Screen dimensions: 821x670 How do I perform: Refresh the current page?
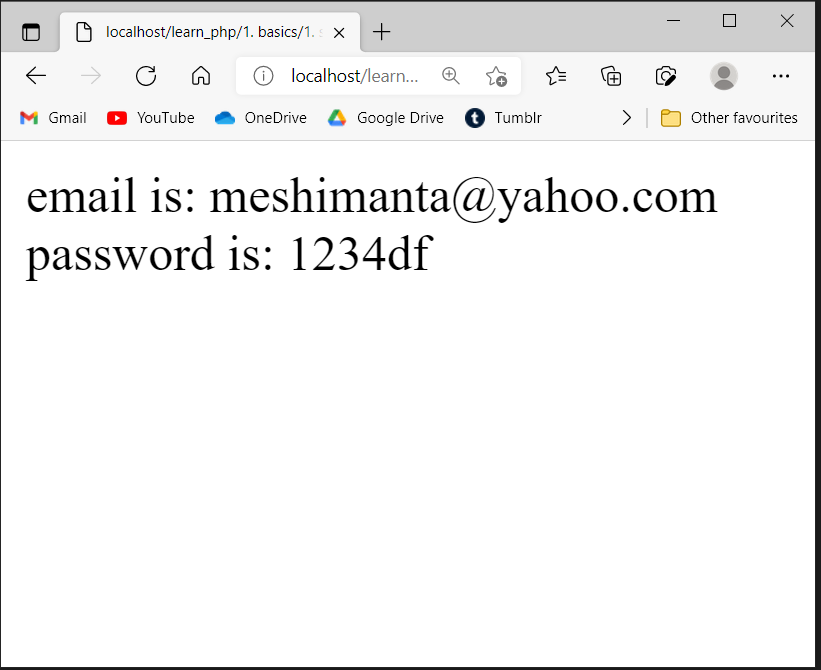tap(146, 76)
